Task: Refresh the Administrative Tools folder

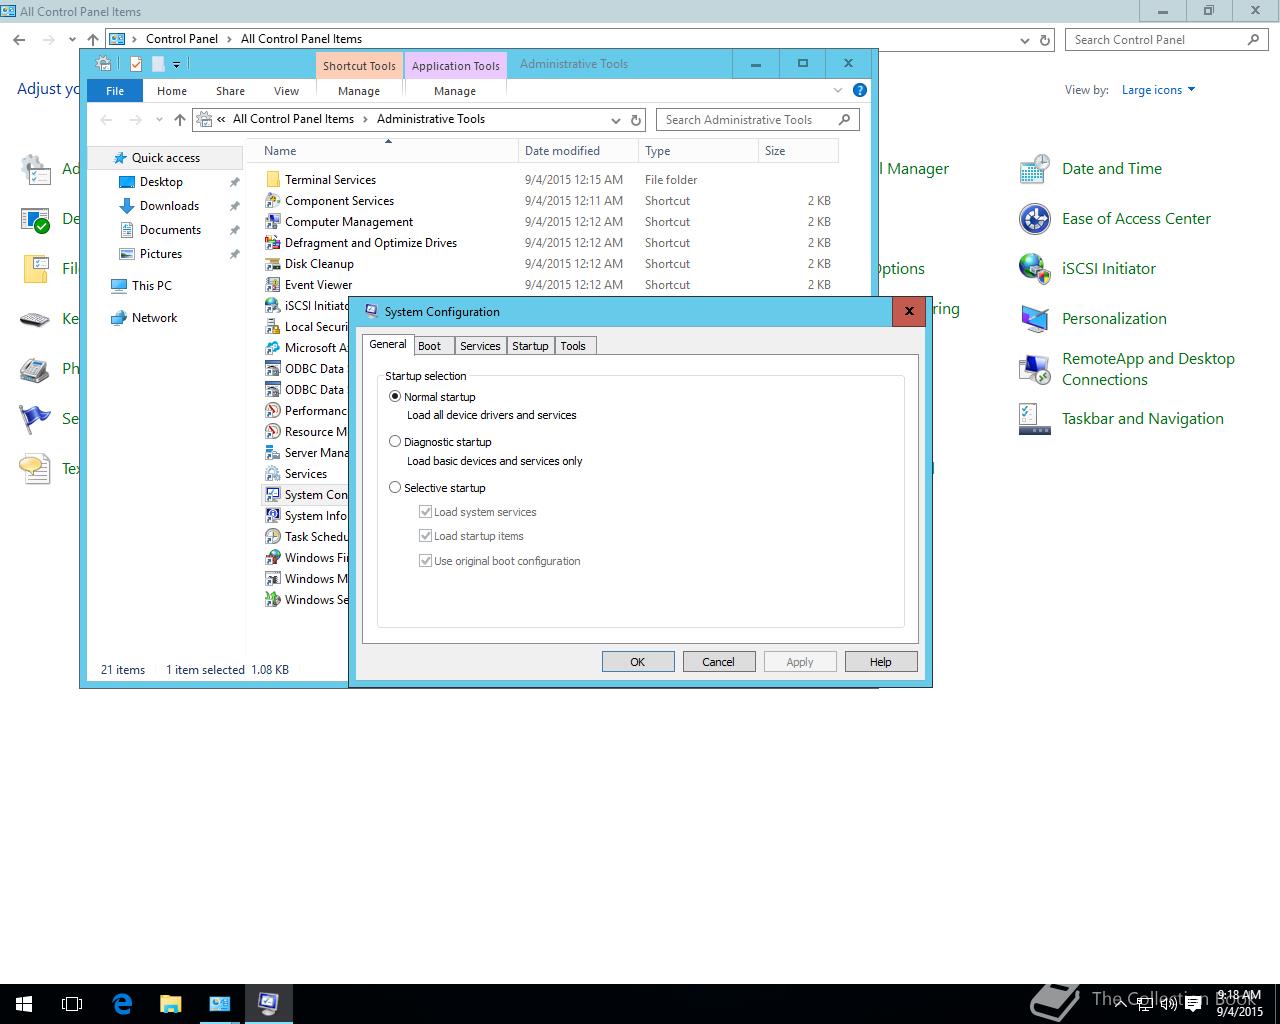Action: point(636,120)
